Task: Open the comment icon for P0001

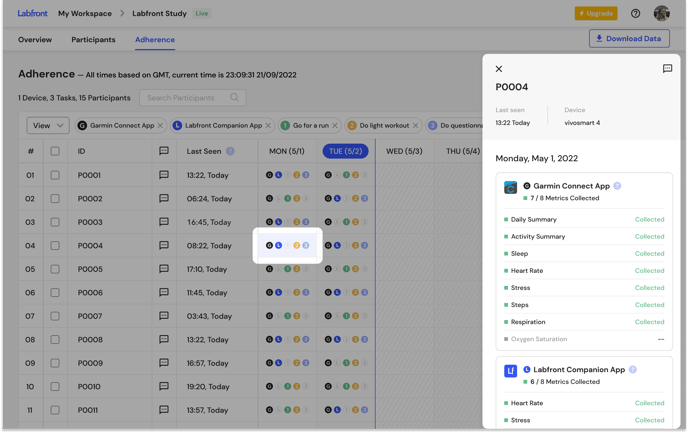Action: [x=164, y=175]
